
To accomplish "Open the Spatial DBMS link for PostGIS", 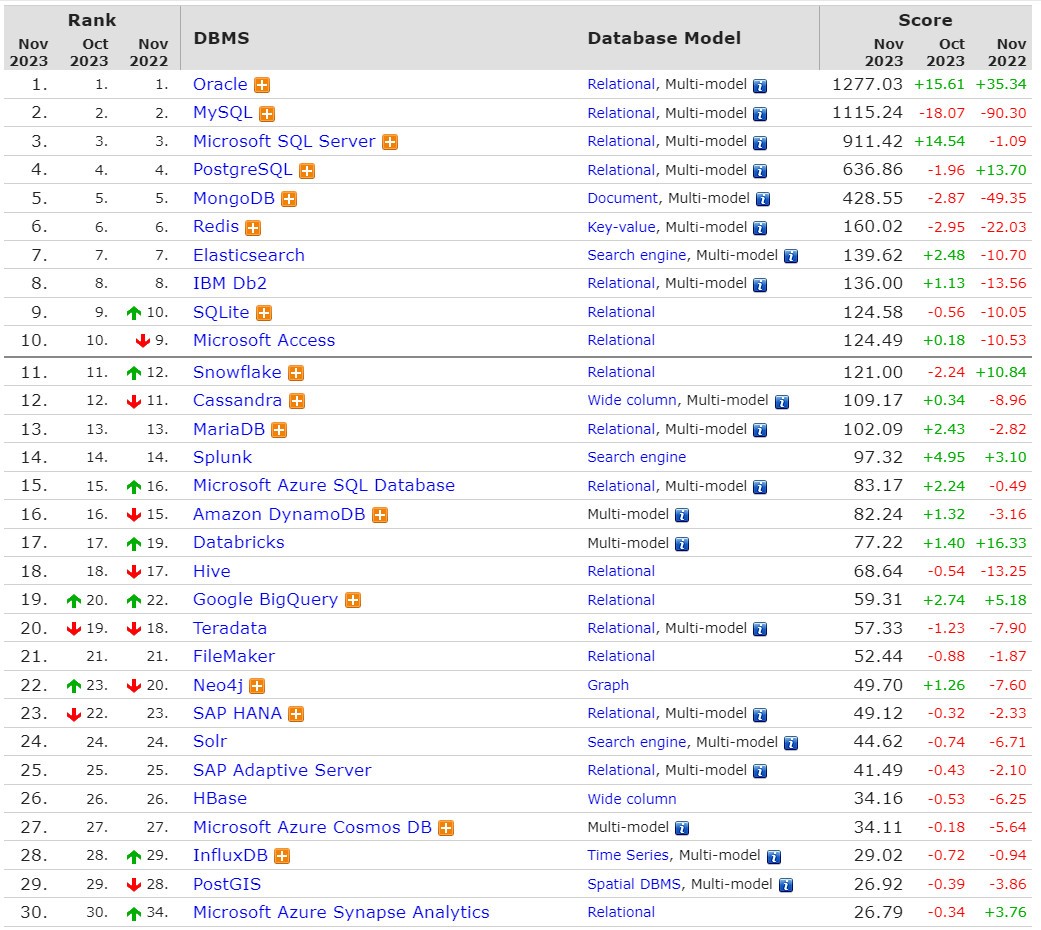I will tap(634, 884).
